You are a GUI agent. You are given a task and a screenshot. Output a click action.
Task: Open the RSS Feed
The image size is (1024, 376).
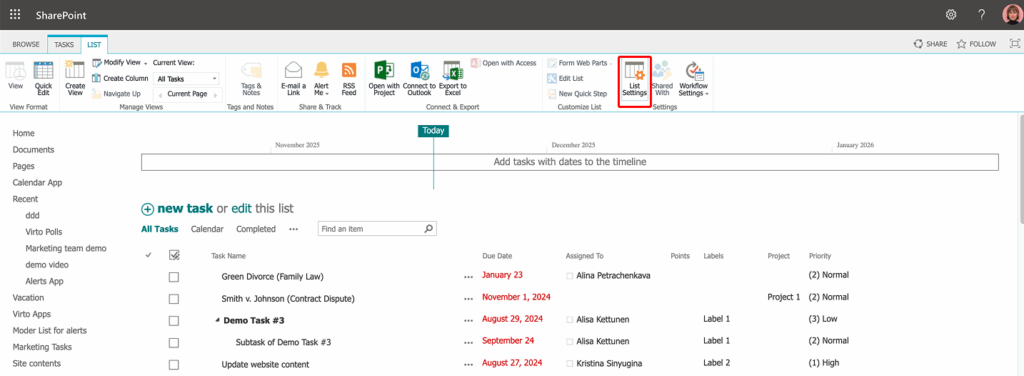[x=349, y=79]
